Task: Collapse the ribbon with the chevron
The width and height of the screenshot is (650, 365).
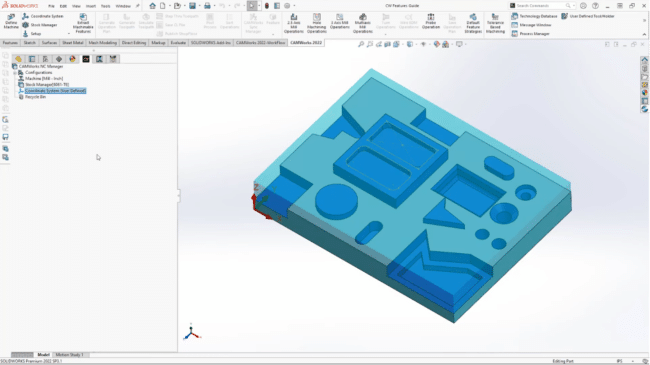Action: pyautogui.click(x=644, y=34)
